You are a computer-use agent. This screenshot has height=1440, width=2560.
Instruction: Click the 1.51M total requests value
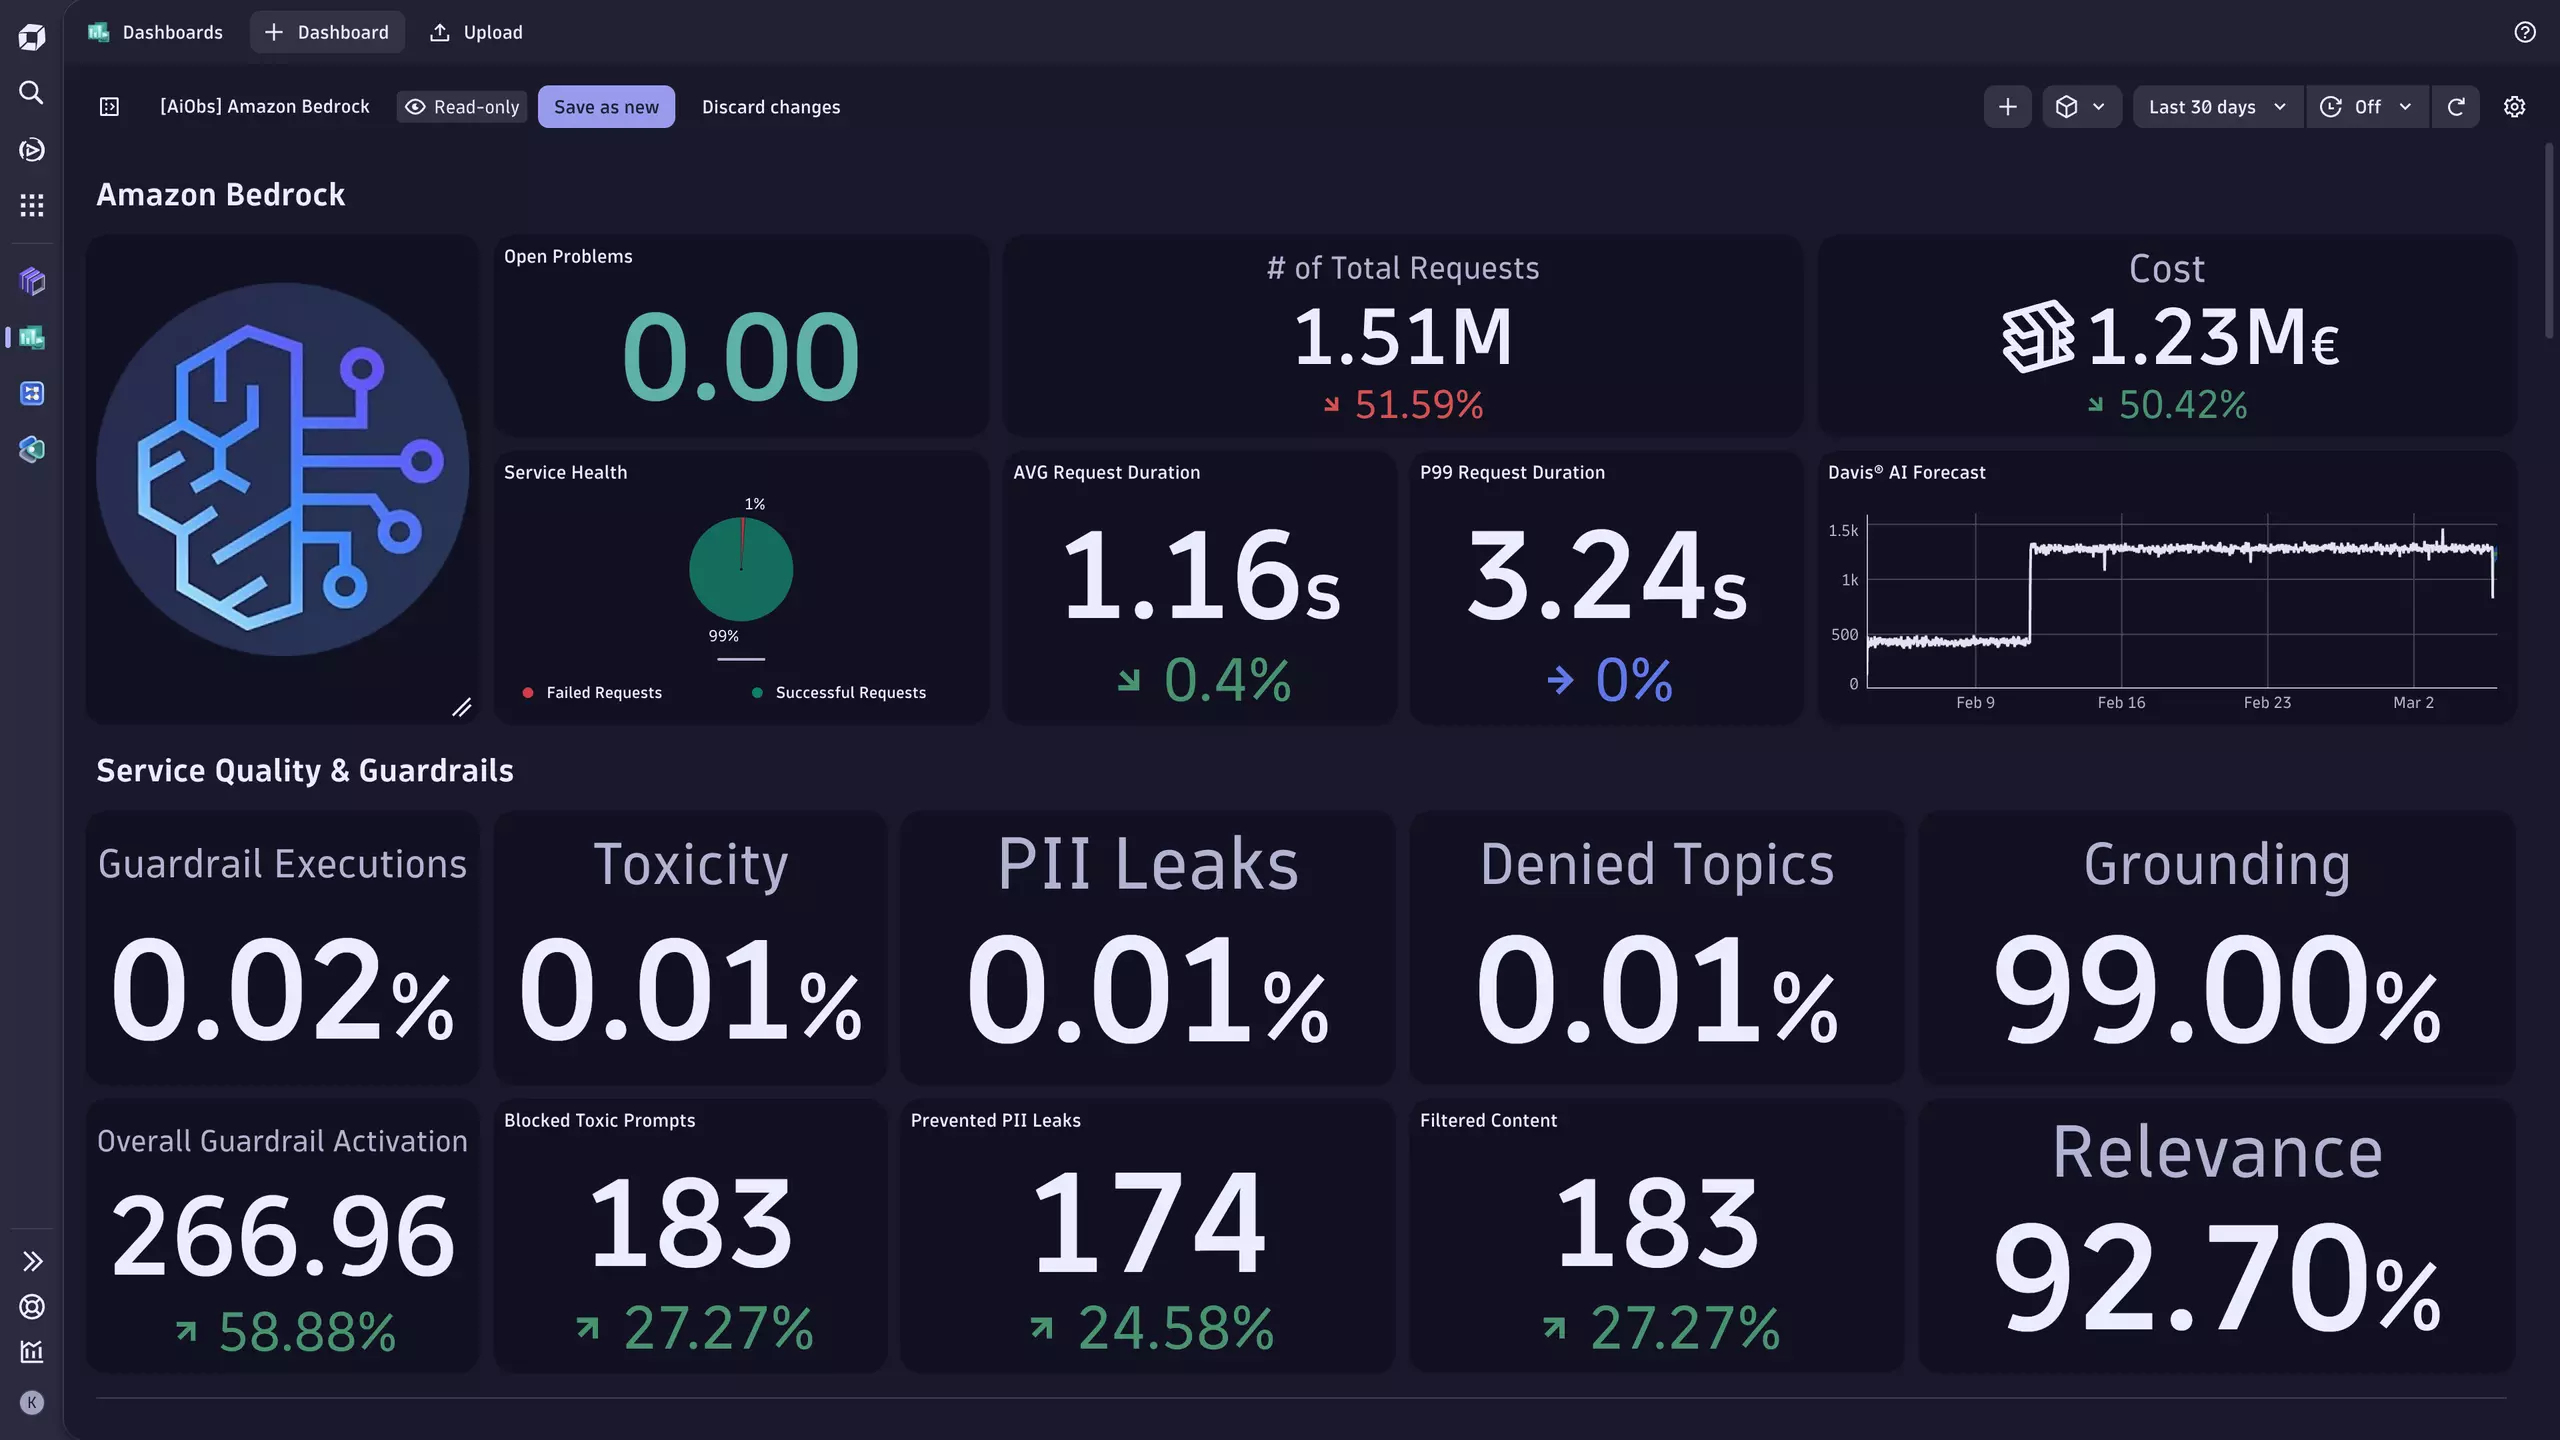1403,337
